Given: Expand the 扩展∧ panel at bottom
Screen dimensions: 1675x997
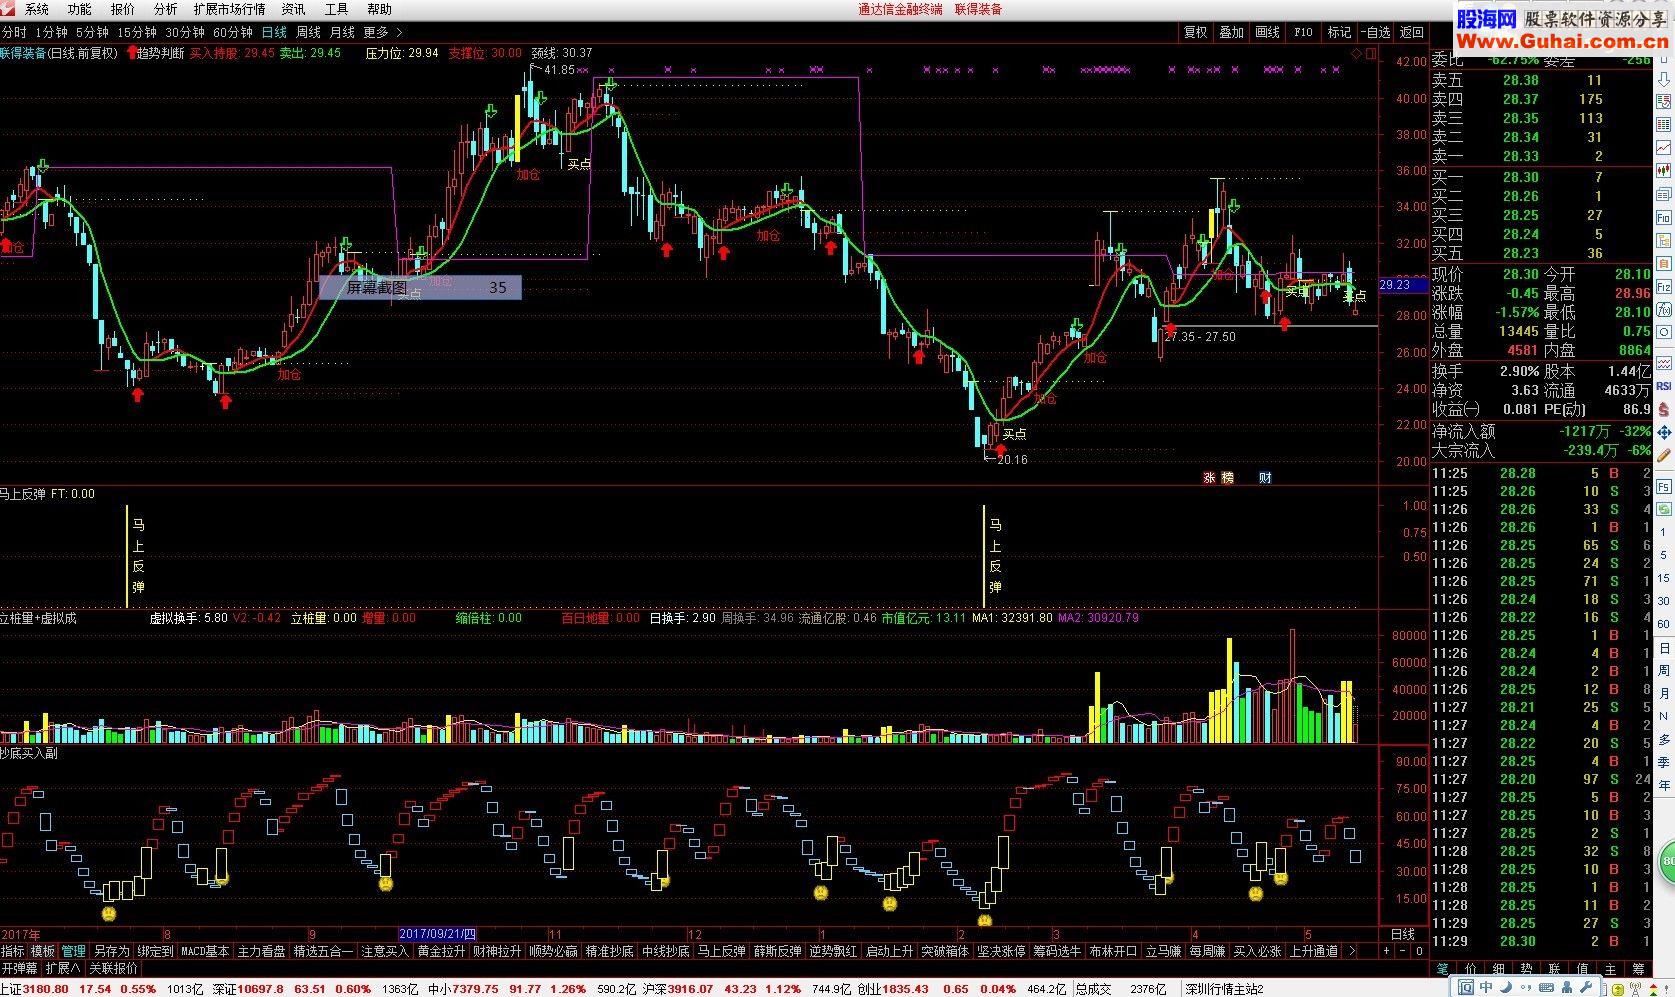Looking at the screenshot, I should pyautogui.click(x=63, y=968).
